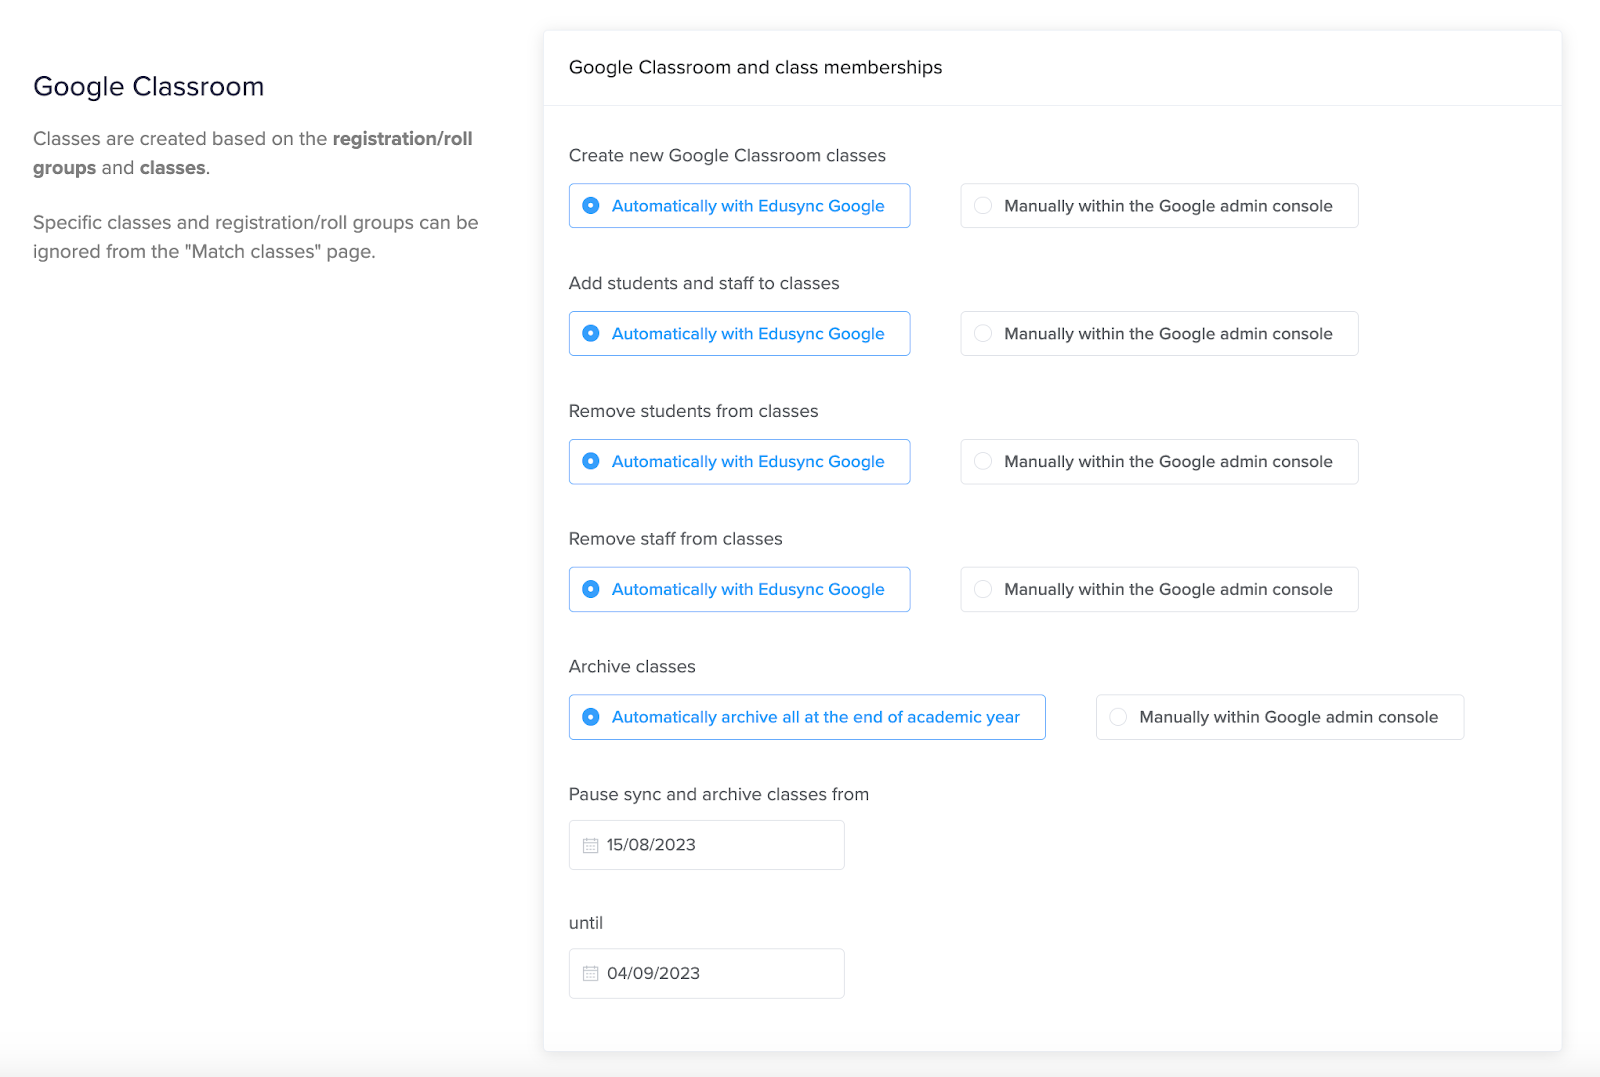This screenshot has width=1600, height=1077.
Task: Click the Pause sync and archive classes from label
Action: point(719,794)
